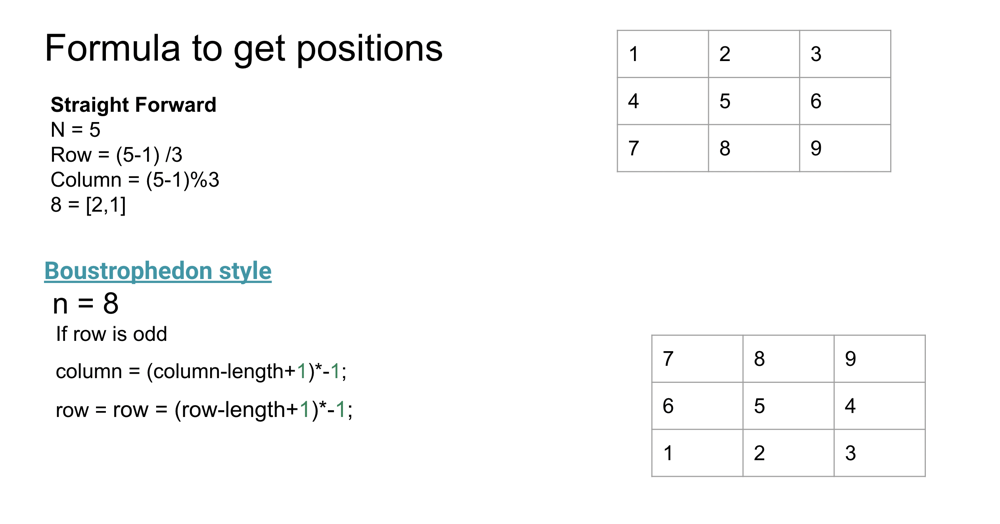
Task: Click the 'Formula to get positions' title
Action: coord(243,48)
